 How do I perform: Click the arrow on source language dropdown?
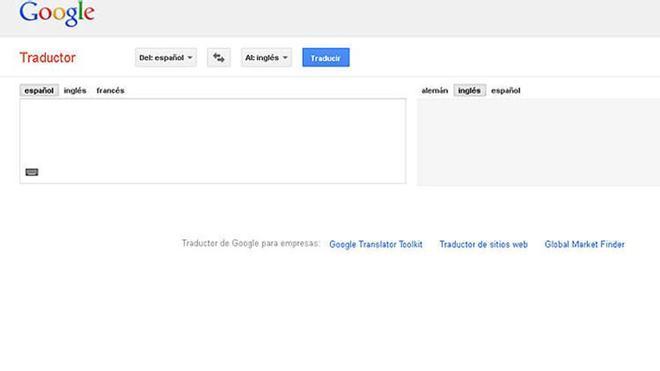coord(190,58)
